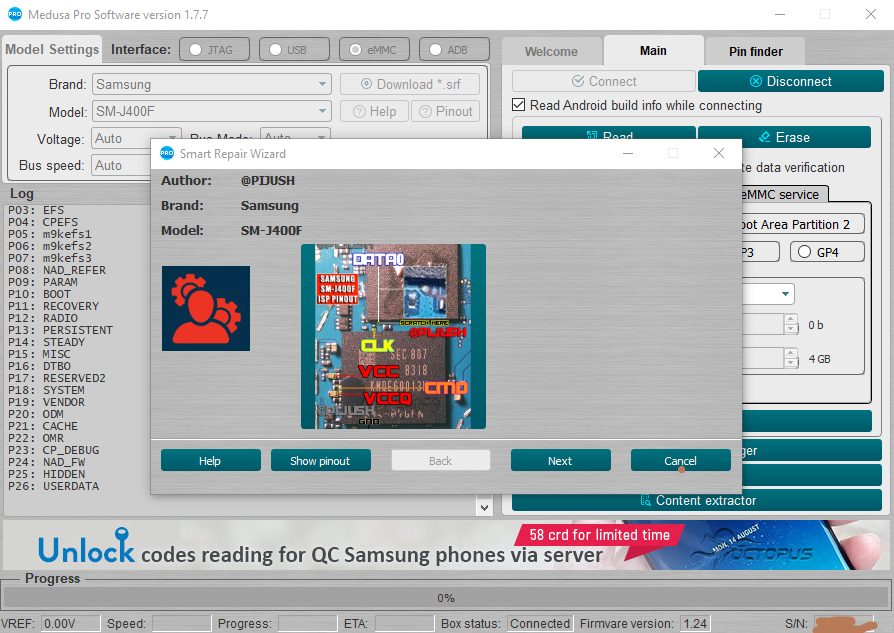Click the ETA field in status bar
The image size is (894, 633).
click(x=404, y=624)
